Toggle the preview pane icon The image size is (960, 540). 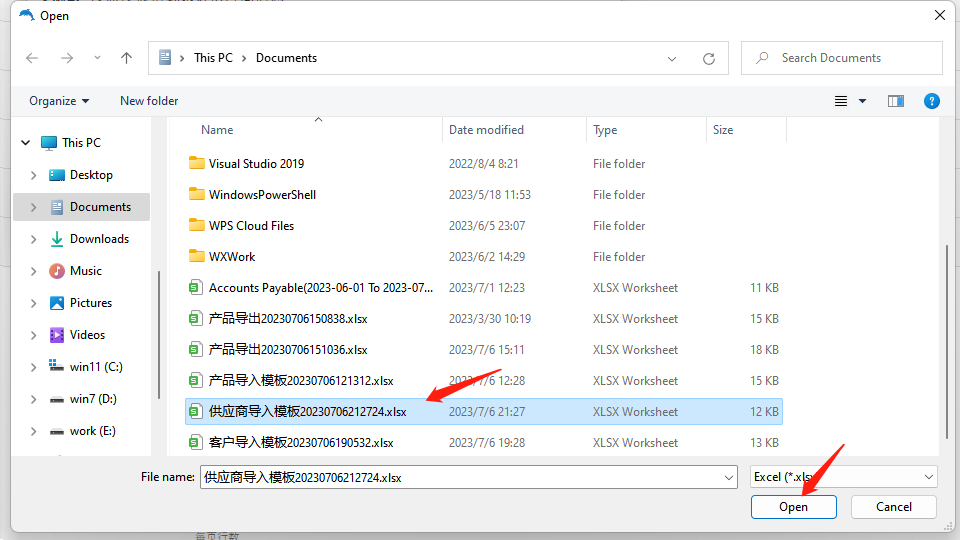(895, 101)
